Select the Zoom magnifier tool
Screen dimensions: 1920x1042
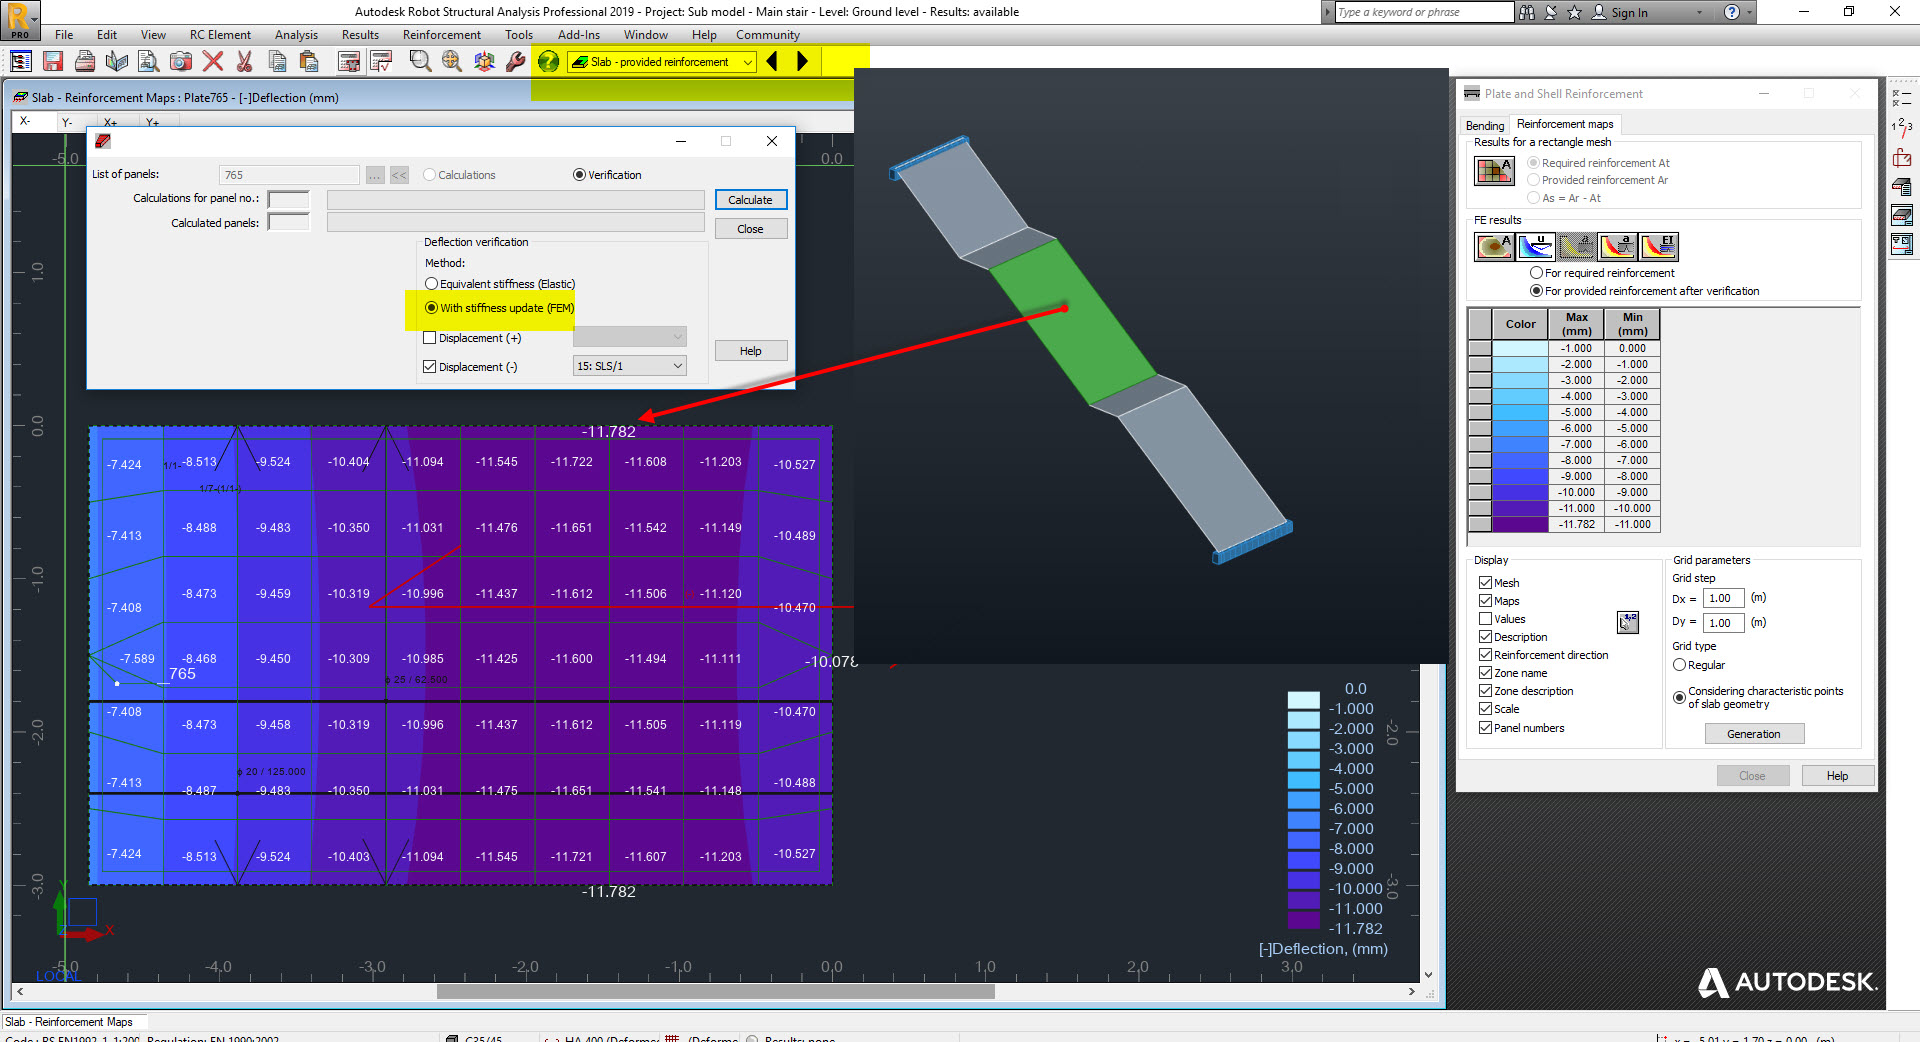[420, 61]
